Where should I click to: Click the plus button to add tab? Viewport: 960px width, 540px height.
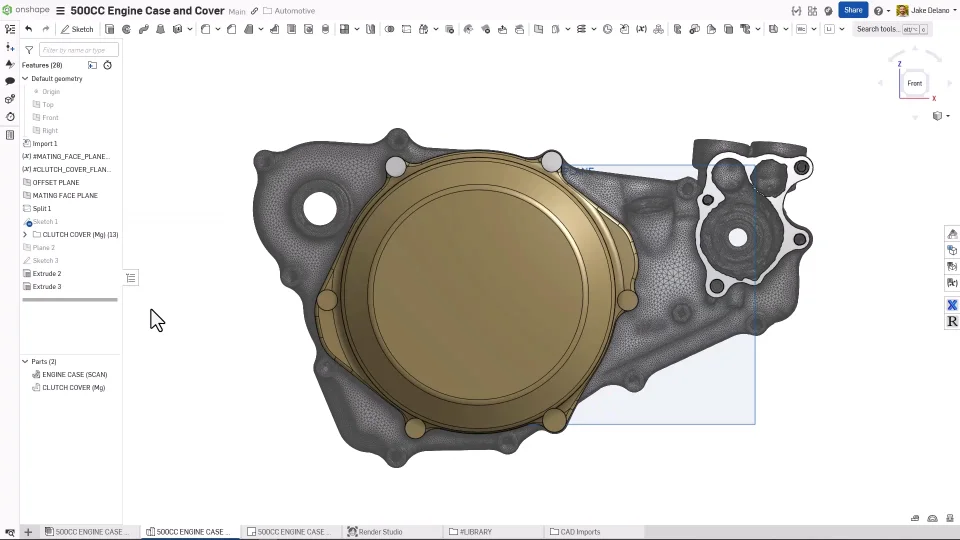[x=28, y=532]
